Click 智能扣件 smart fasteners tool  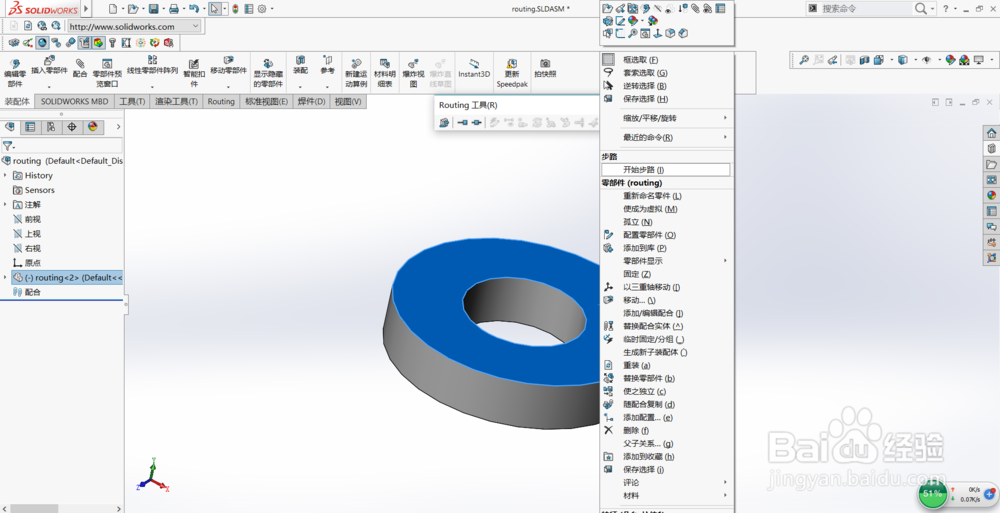[x=194, y=73]
